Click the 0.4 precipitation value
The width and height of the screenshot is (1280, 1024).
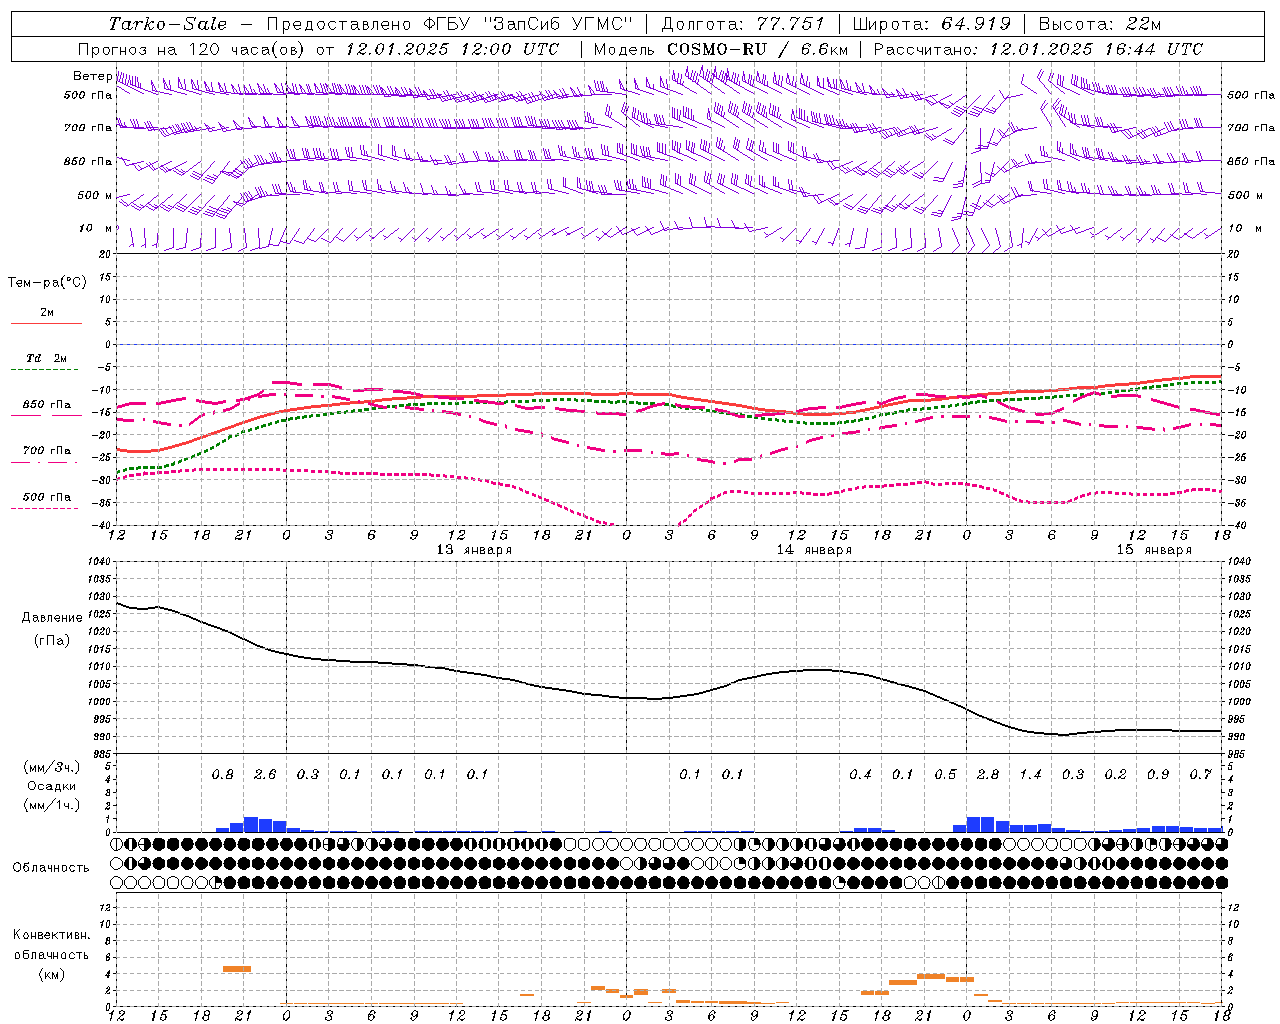click(x=860, y=775)
